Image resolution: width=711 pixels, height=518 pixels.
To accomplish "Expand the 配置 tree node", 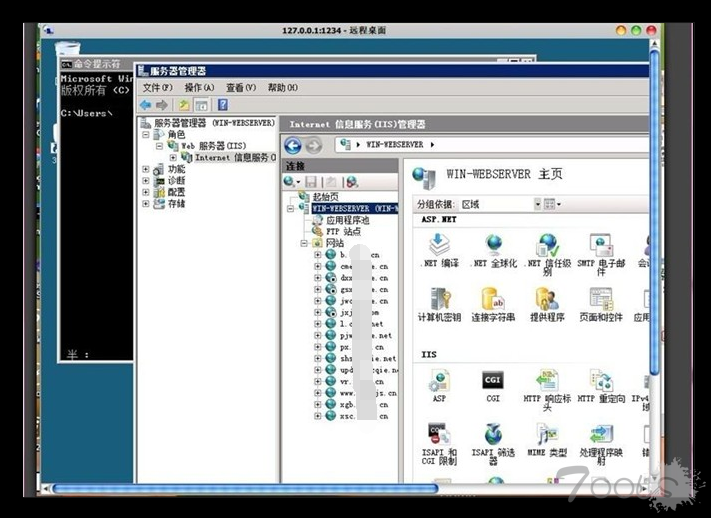I will tap(146, 192).
